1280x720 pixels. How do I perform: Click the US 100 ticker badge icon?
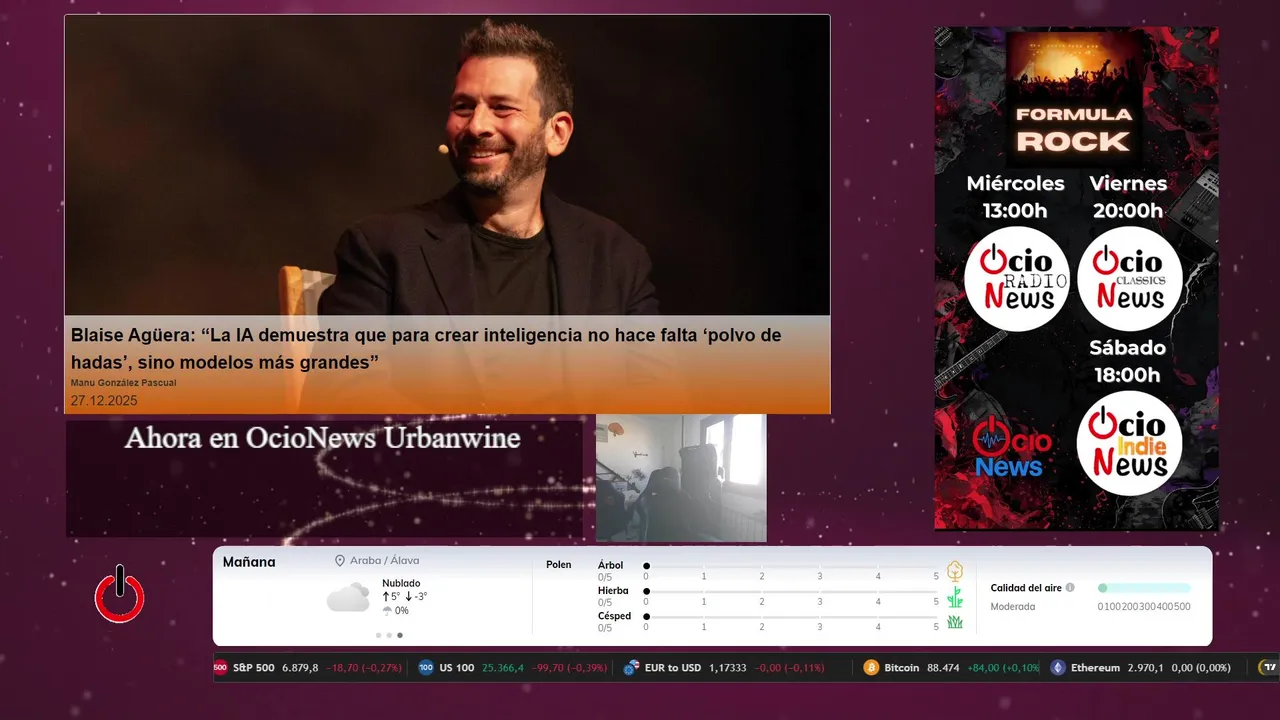point(426,668)
